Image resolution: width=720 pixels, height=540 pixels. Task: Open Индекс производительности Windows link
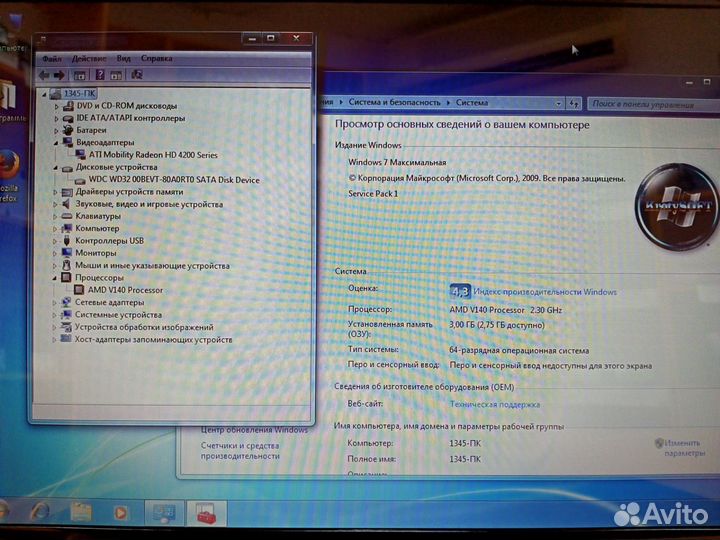(545, 292)
